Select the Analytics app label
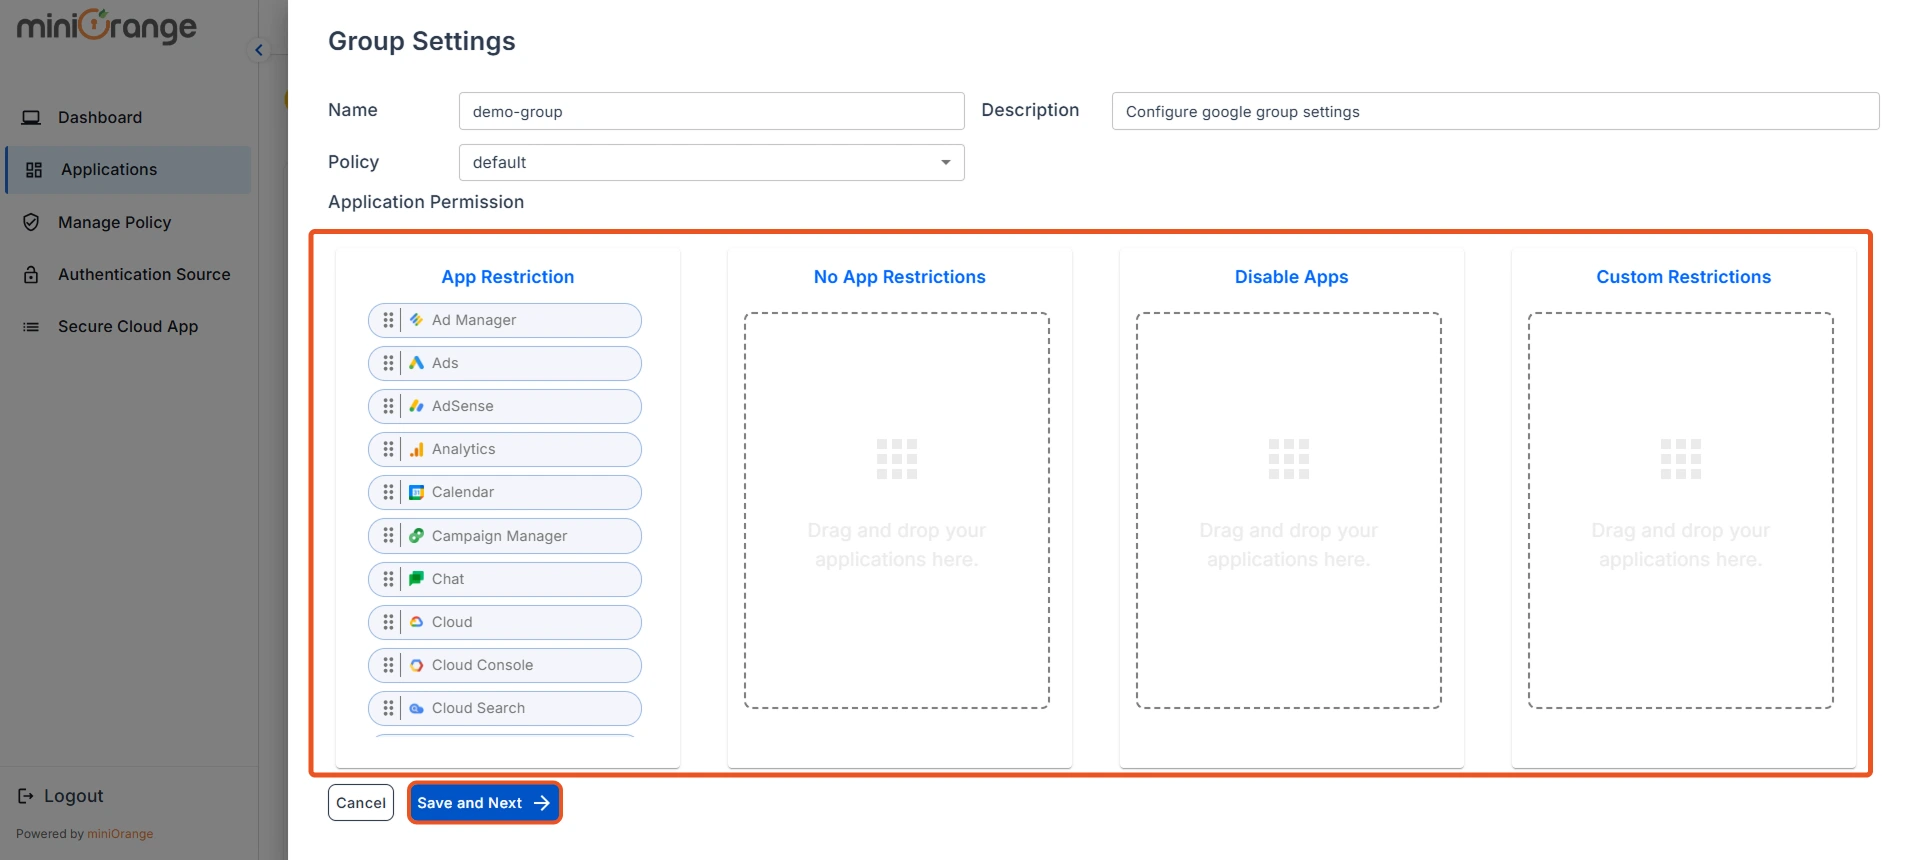This screenshot has height=860, width=1916. (464, 449)
